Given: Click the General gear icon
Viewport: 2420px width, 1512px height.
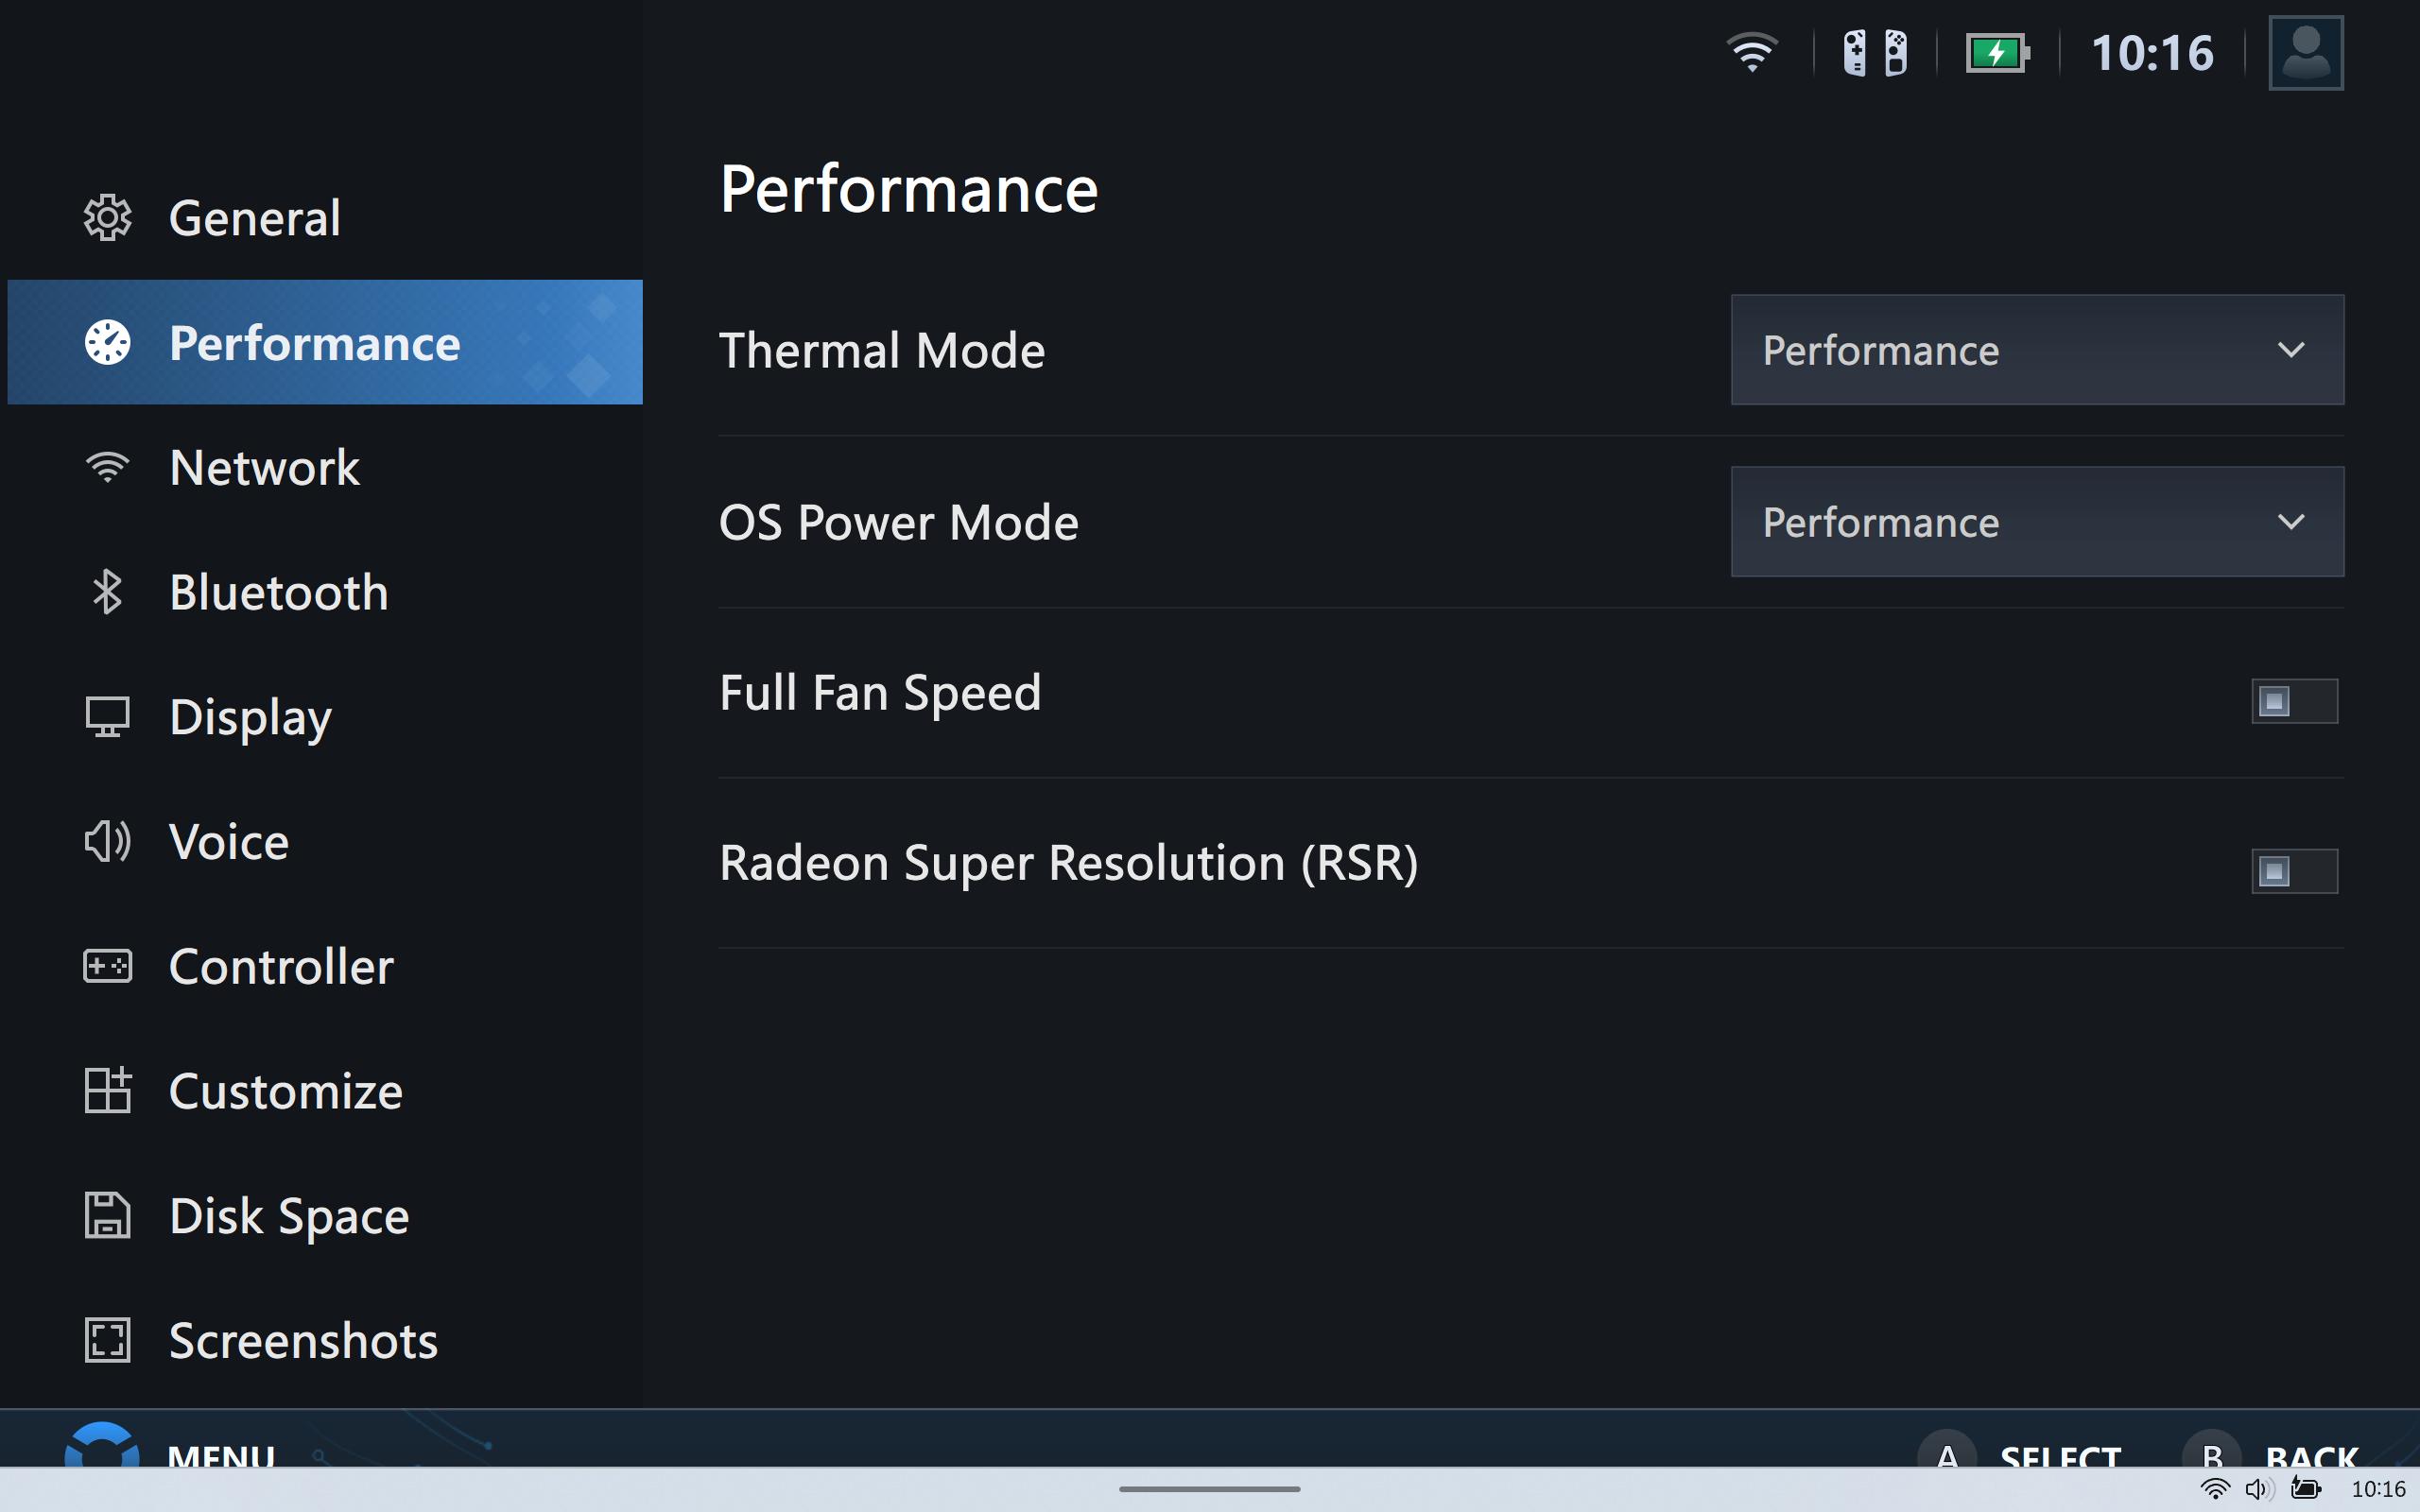Looking at the screenshot, I should click(107, 217).
